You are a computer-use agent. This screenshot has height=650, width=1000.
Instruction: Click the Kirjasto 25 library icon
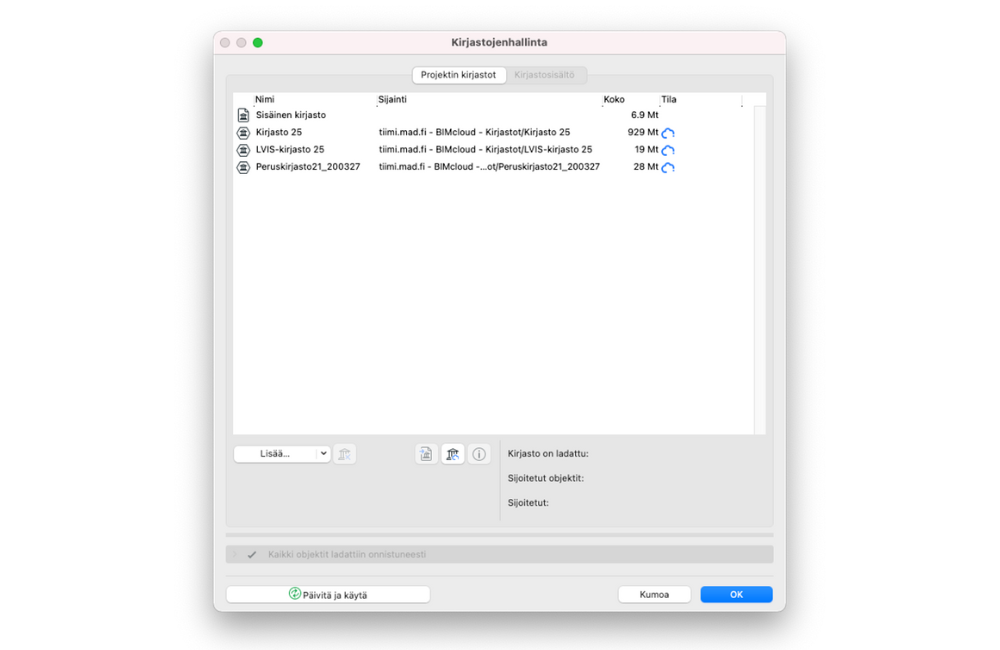(243, 133)
